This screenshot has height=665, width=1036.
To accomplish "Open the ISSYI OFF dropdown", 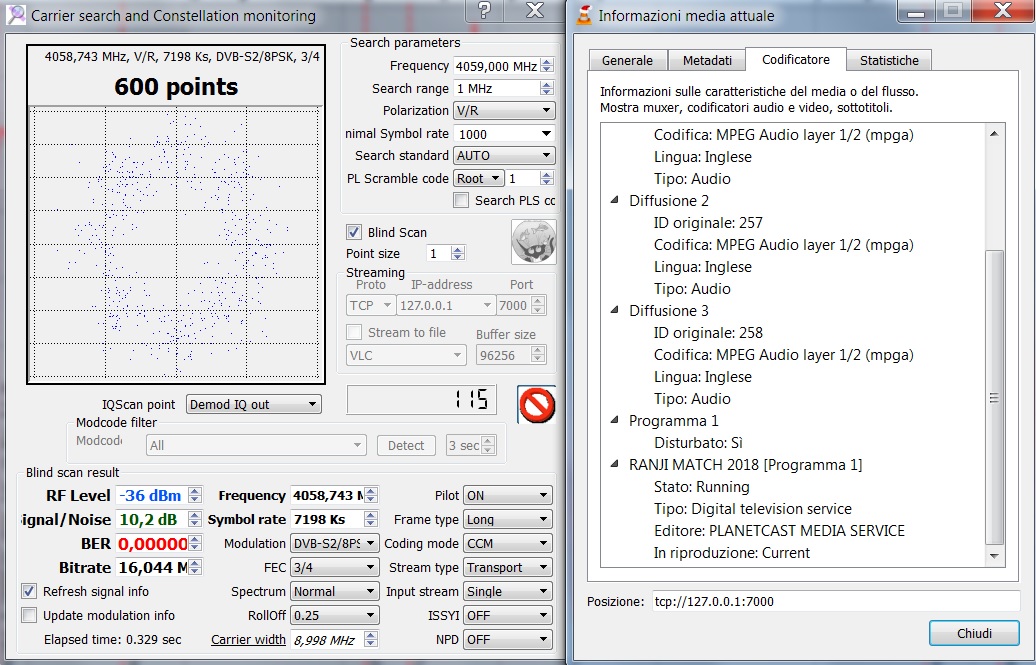I will [507, 615].
